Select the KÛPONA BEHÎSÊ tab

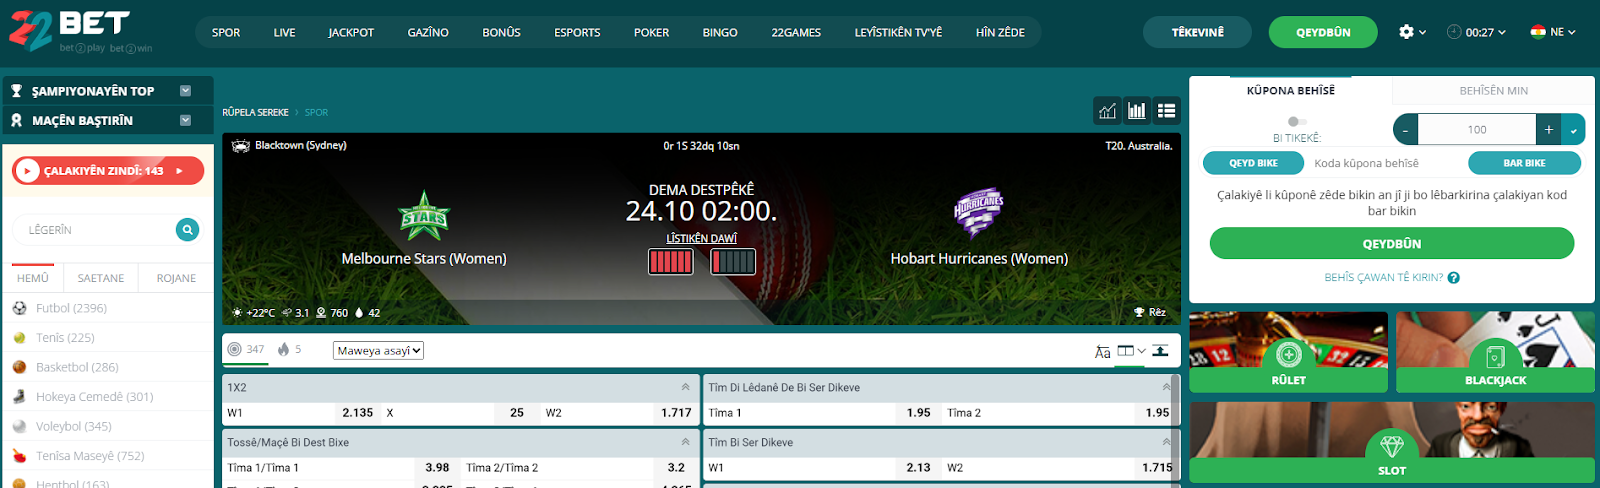point(1291,90)
